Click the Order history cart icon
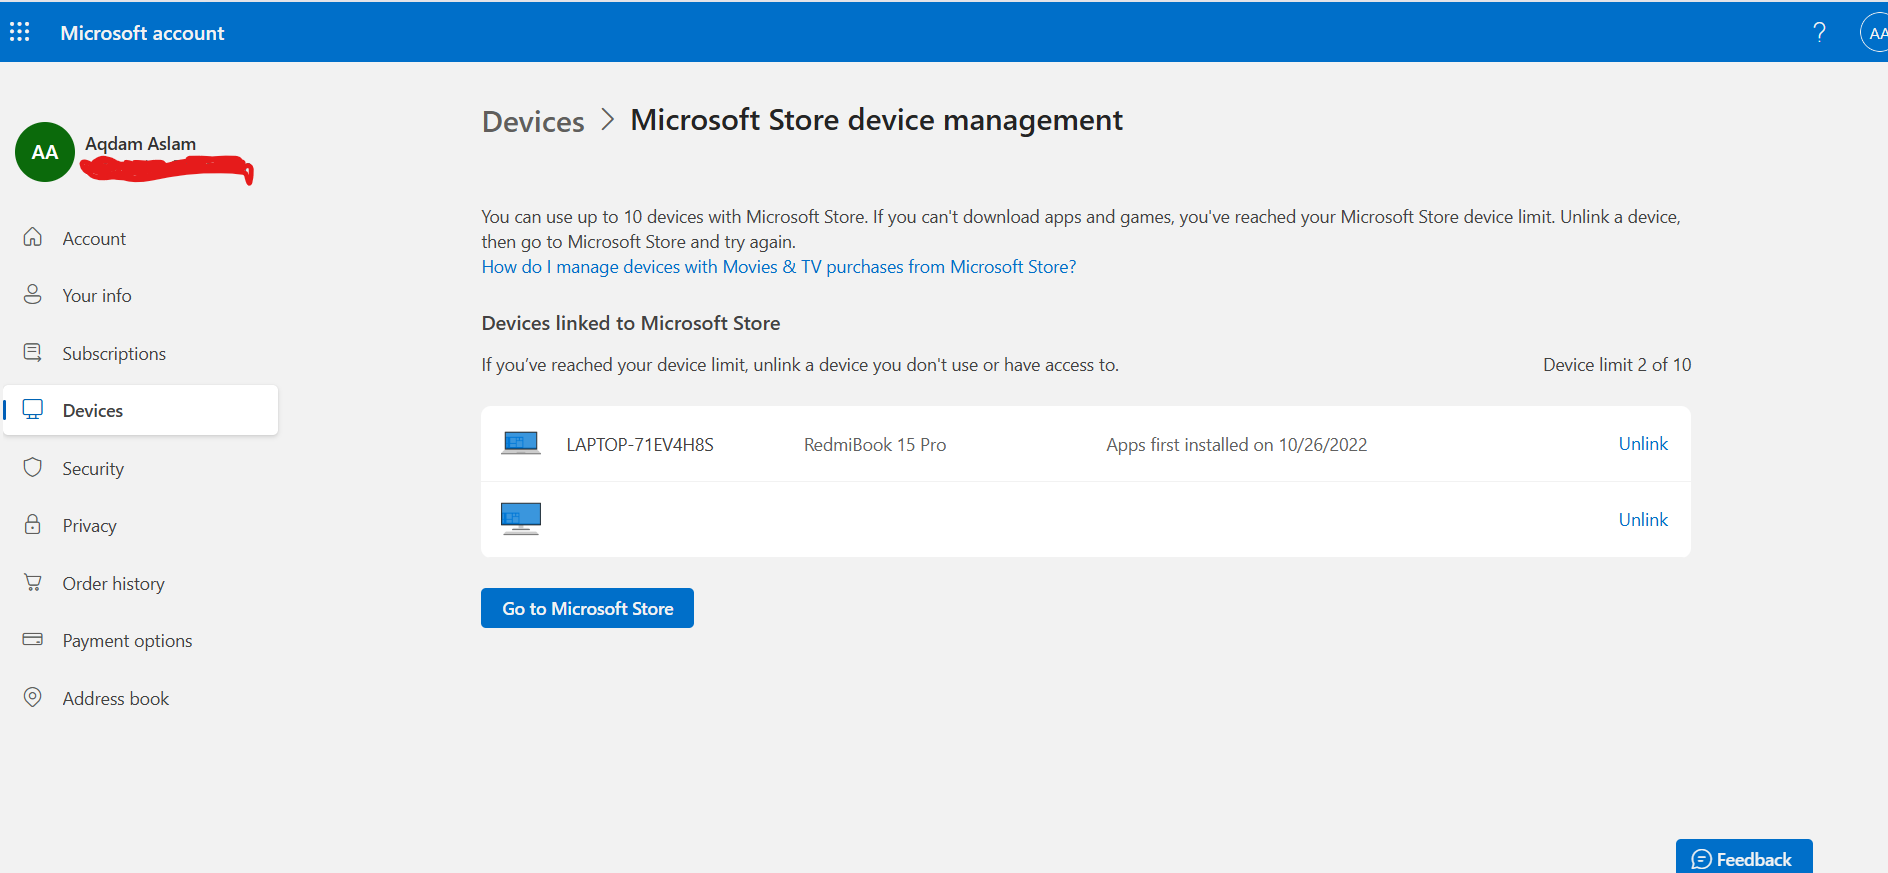Screen dimensions: 1888x873 33,583
